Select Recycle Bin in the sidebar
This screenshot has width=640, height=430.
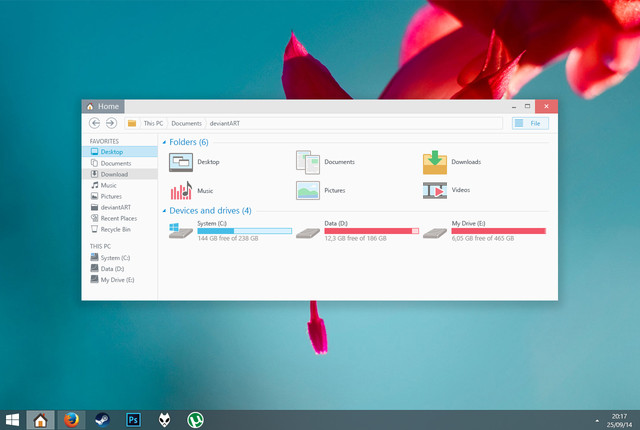coord(115,229)
